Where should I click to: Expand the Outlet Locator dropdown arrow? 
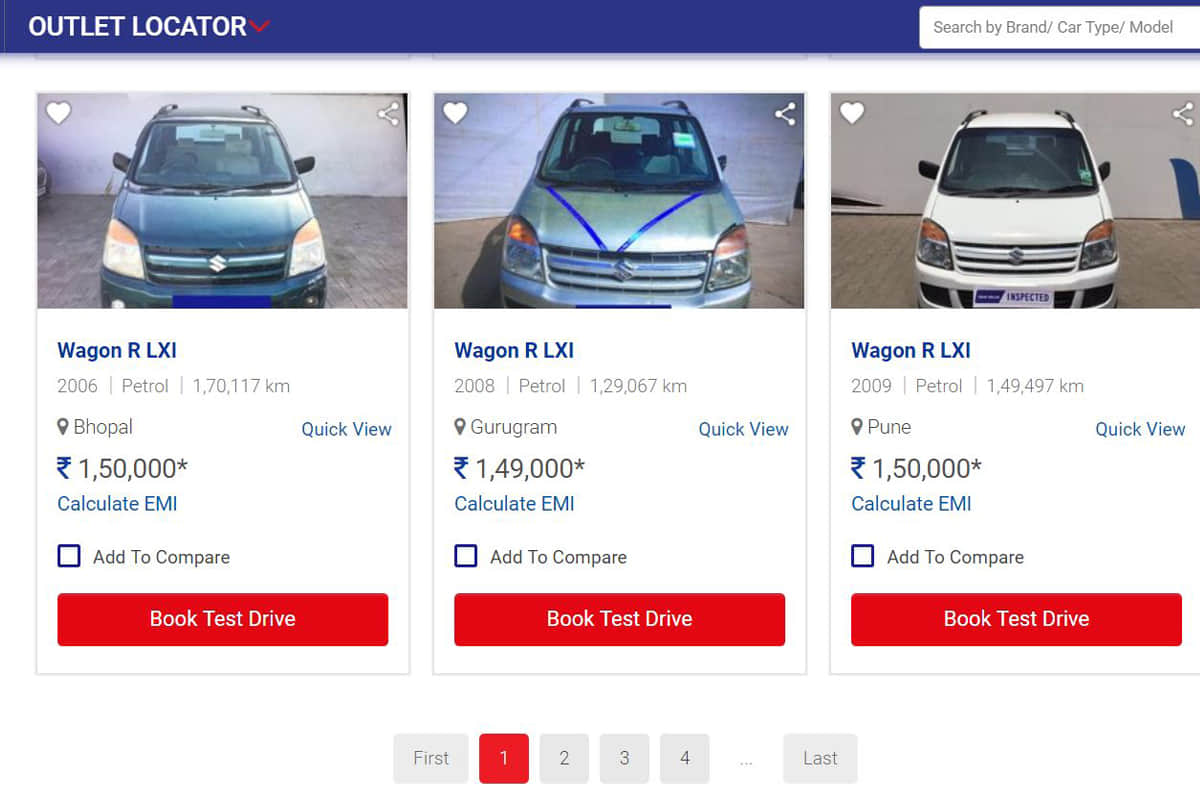(x=259, y=27)
